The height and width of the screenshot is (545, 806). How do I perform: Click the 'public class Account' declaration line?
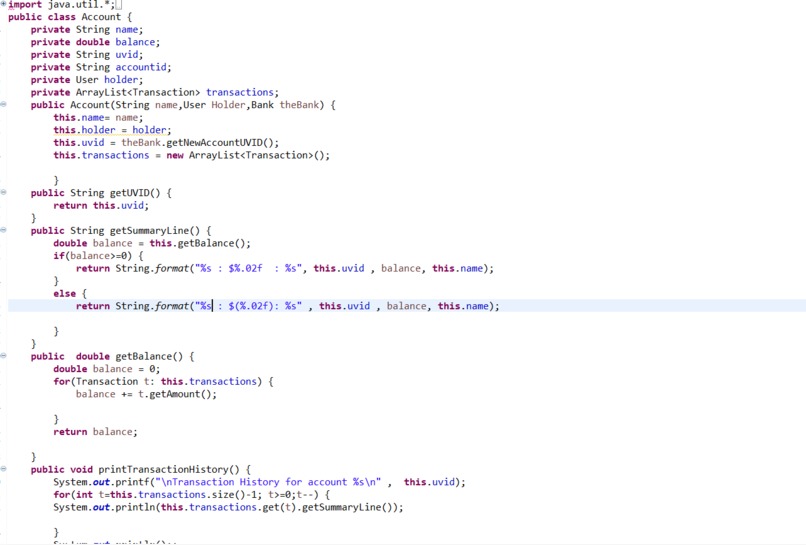[70, 17]
